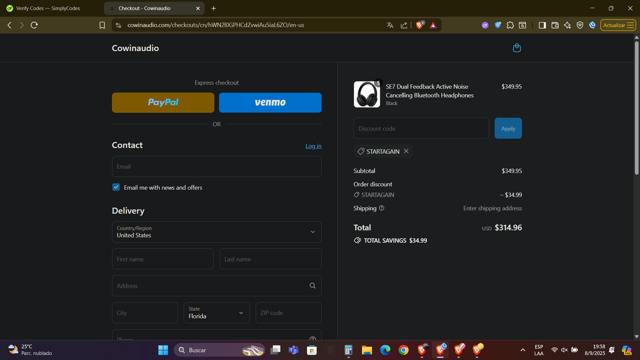This screenshot has width=640, height=360.
Task: Open the Actualizar browser menu
Action: point(618,25)
